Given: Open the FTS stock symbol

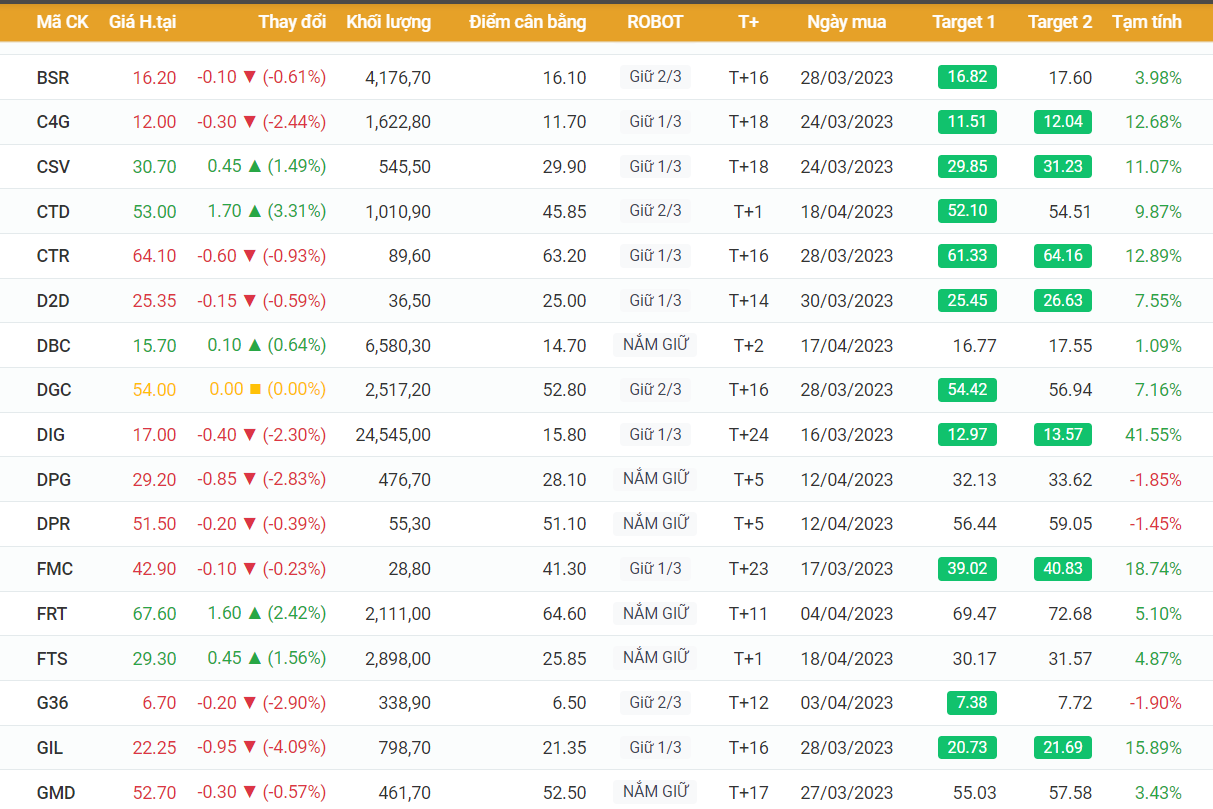Looking at the screenshot, I should pyautogui.click(x=51, y=659).
